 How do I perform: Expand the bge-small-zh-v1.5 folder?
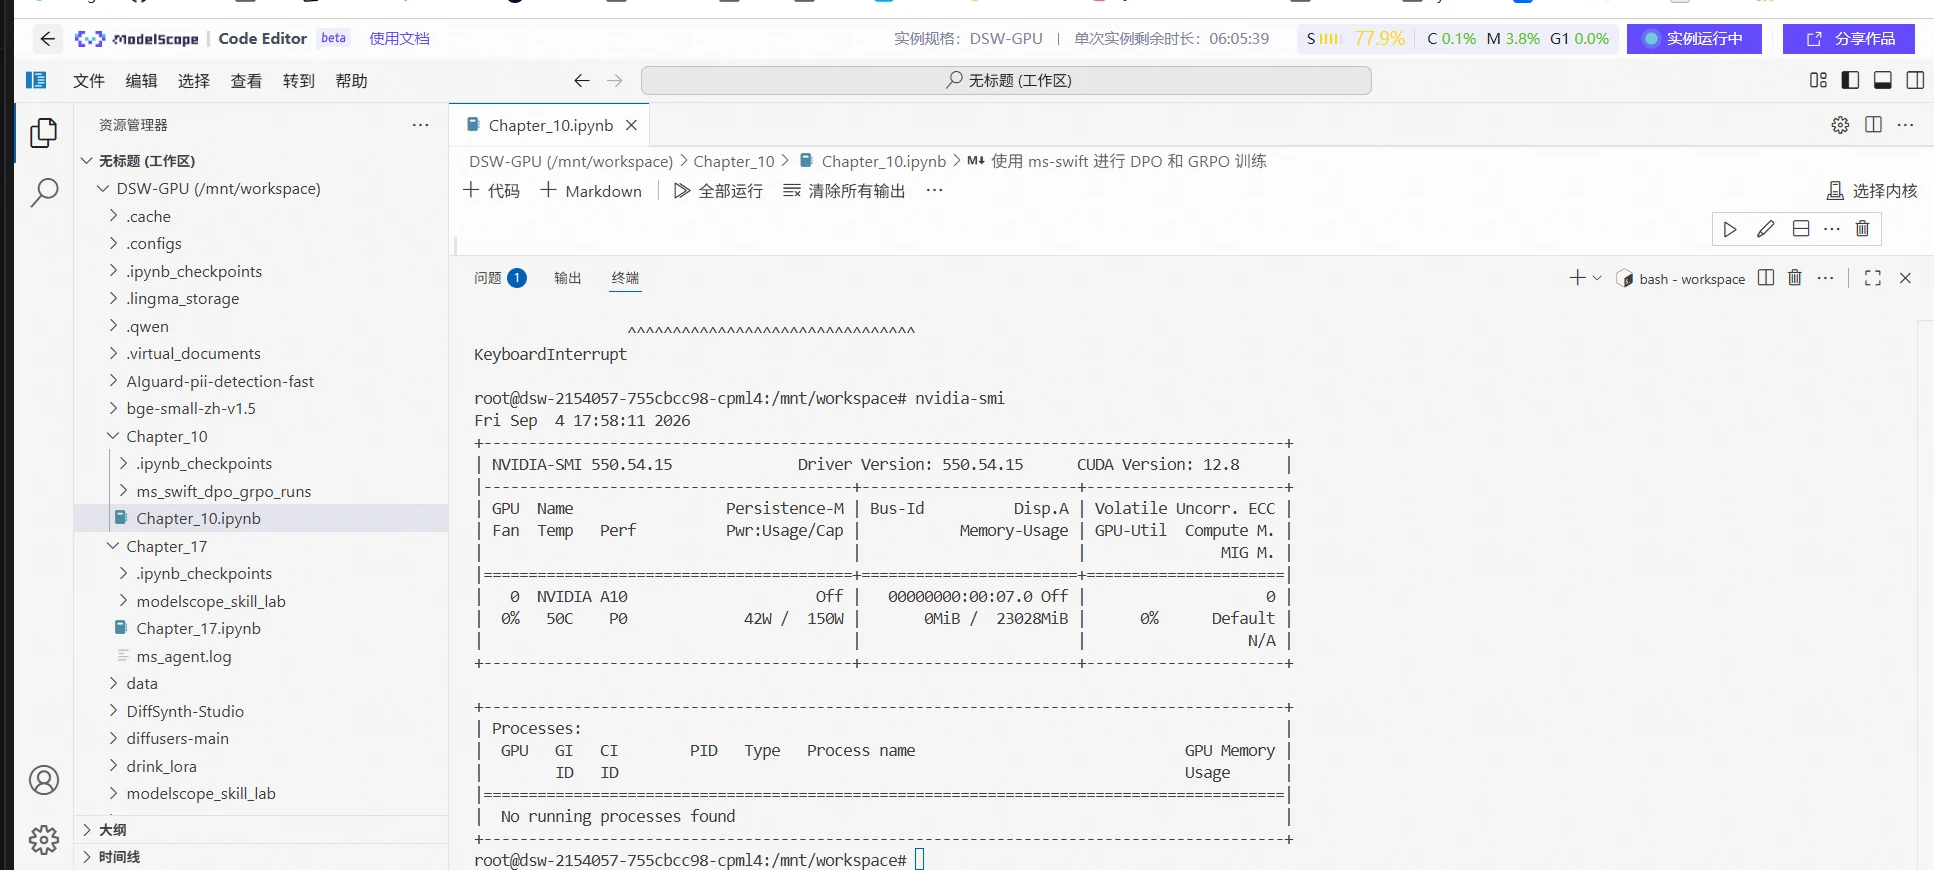click(x=113, y=408)
